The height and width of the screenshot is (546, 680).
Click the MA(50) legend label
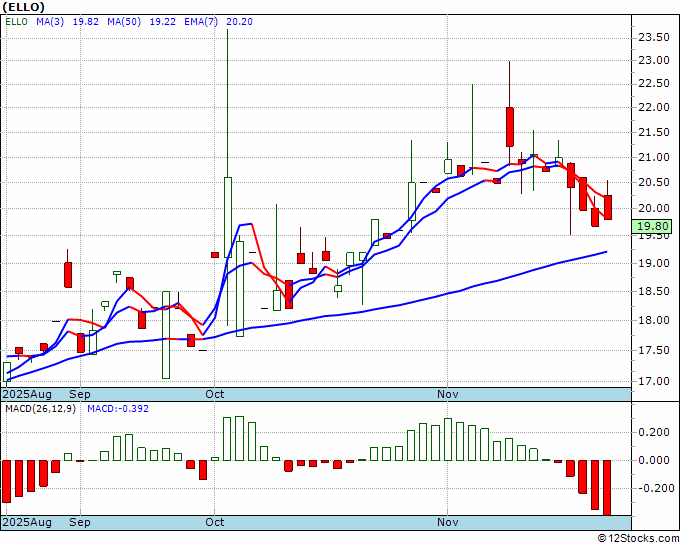124,22
